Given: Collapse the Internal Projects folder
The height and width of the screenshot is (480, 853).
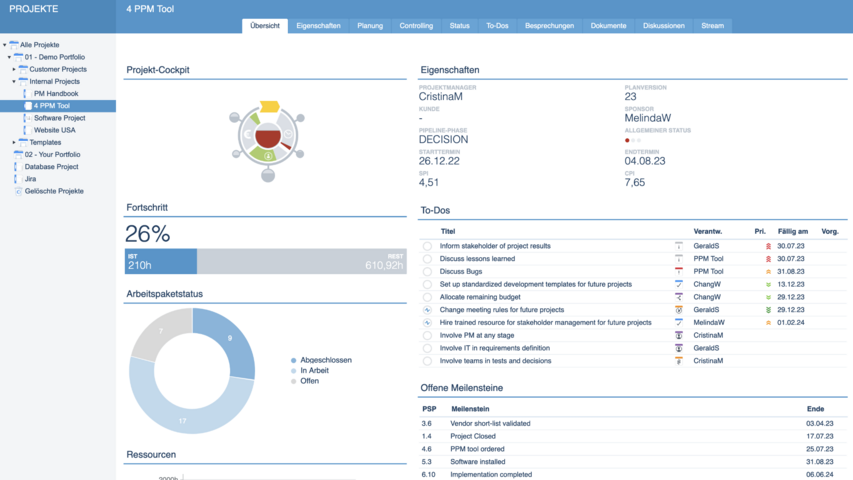Looking at the screenshot, I should pos(14,82).
